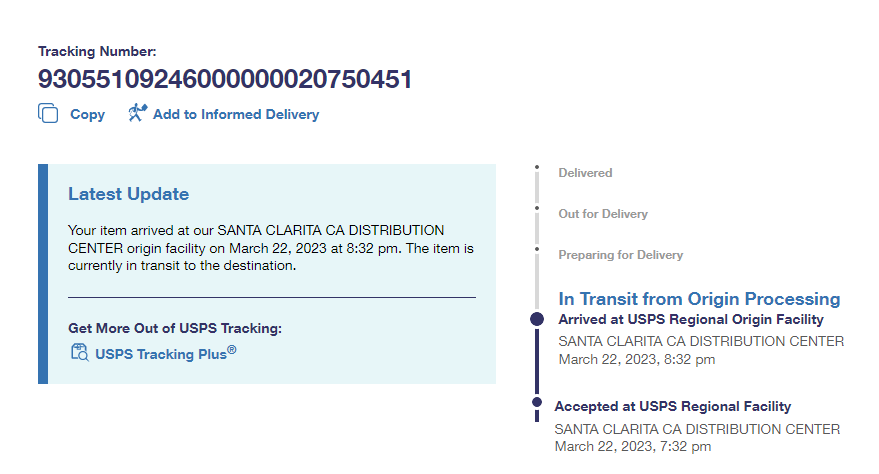The image size is (879, 474).
Task: Click the Delivered status dot
Action: point(537,167)
